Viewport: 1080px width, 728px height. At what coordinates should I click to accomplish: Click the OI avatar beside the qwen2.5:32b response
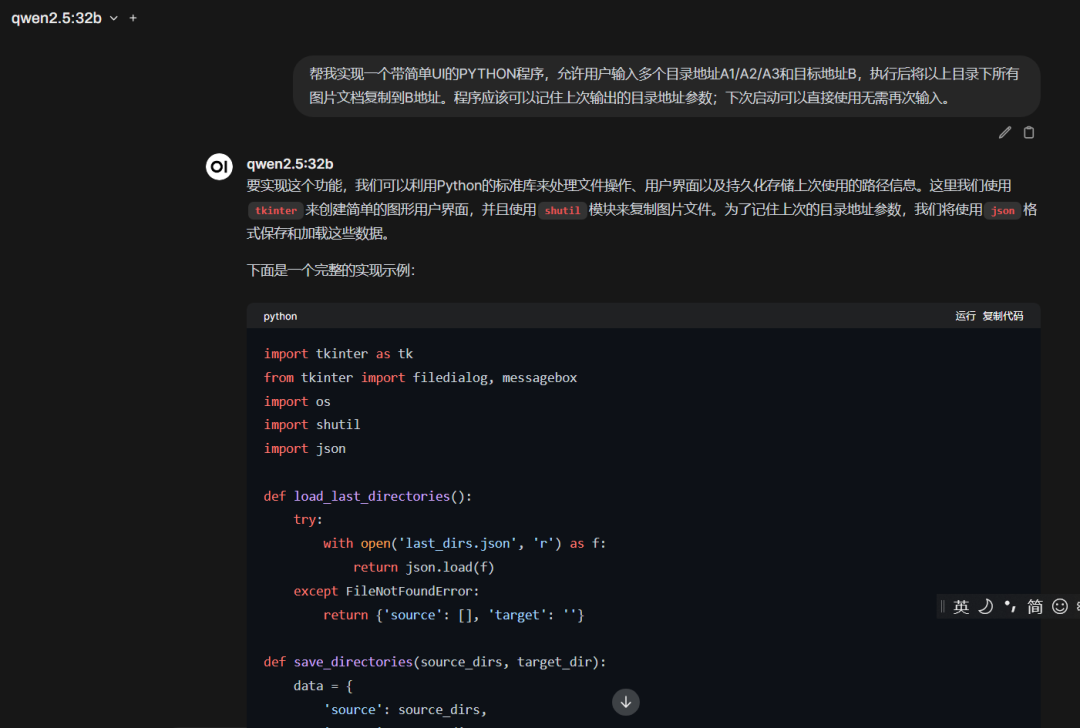219,167
